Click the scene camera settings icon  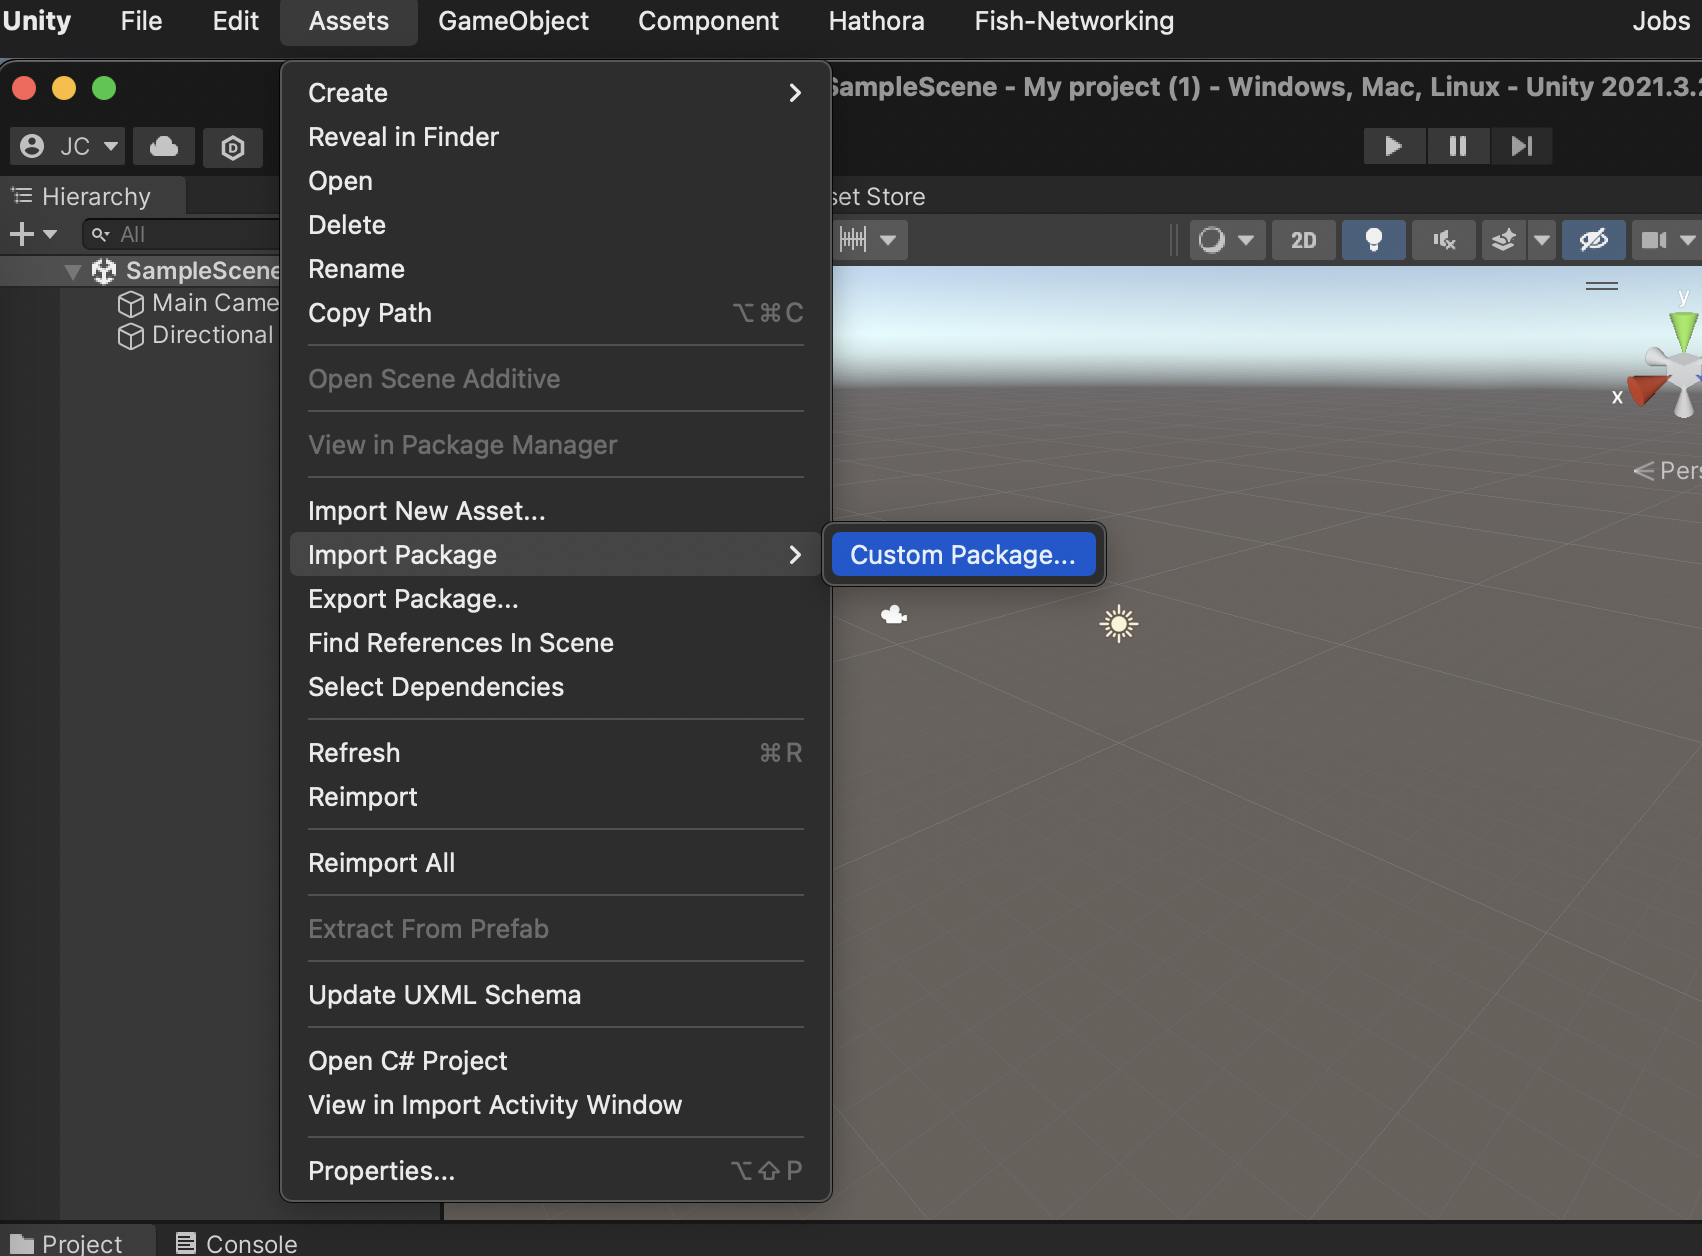click(1654, 240)
